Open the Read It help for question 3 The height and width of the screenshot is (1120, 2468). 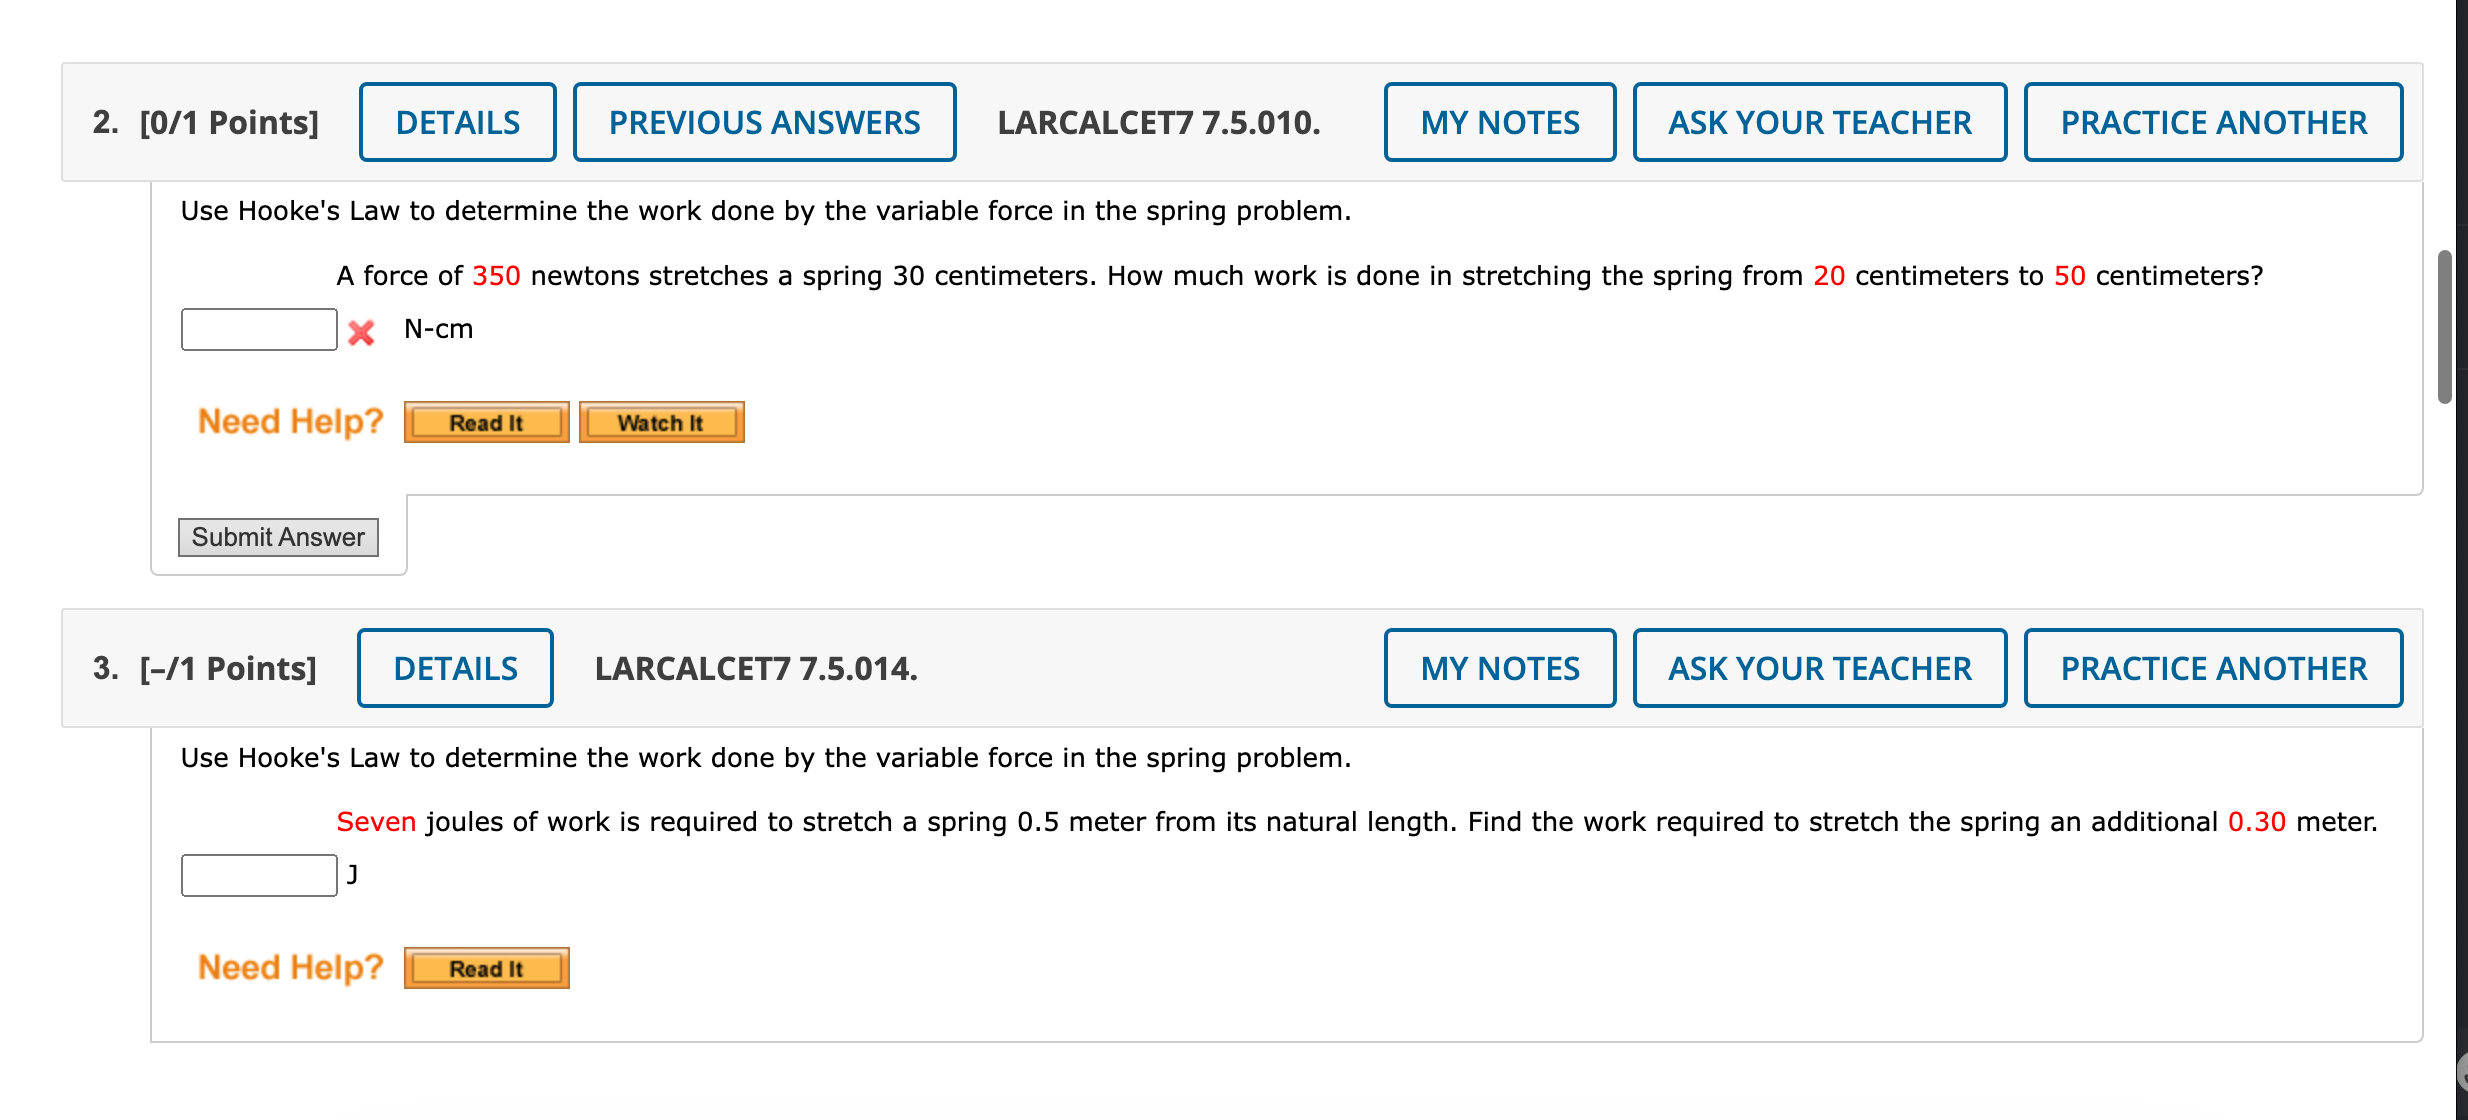[486, 967]
